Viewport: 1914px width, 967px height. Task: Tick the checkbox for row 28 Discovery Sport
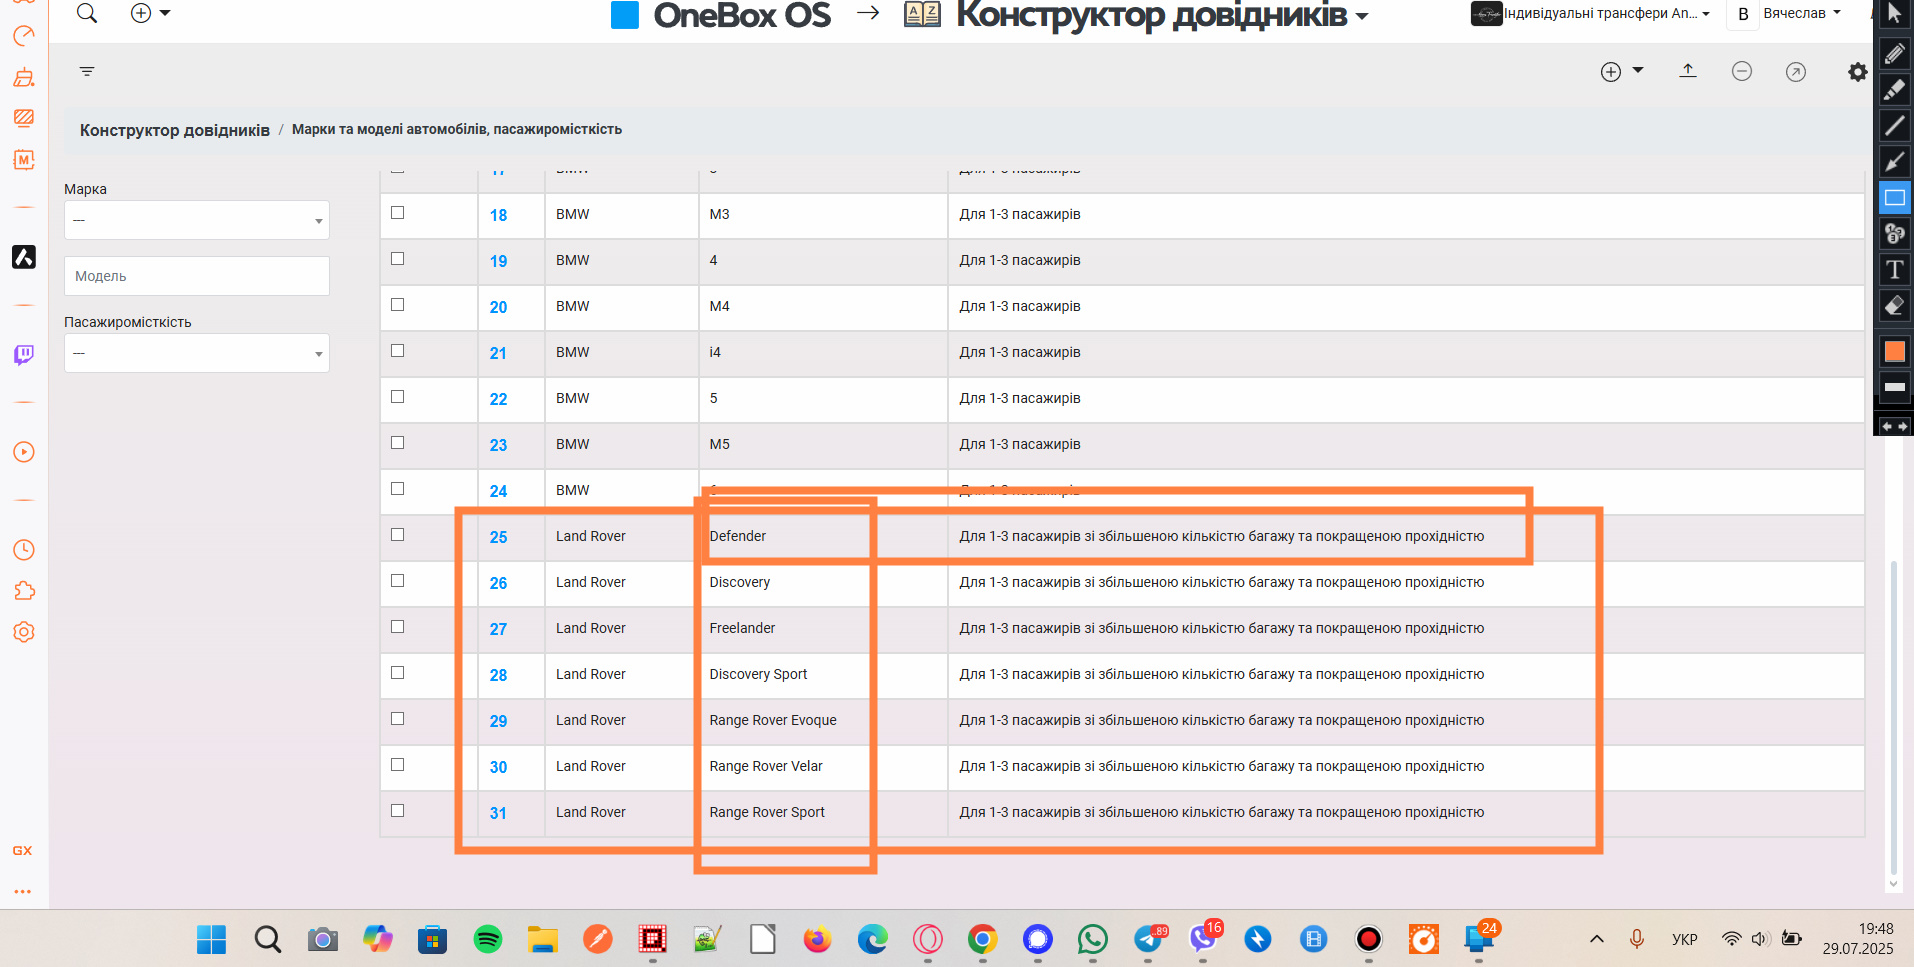coord(397,672)
